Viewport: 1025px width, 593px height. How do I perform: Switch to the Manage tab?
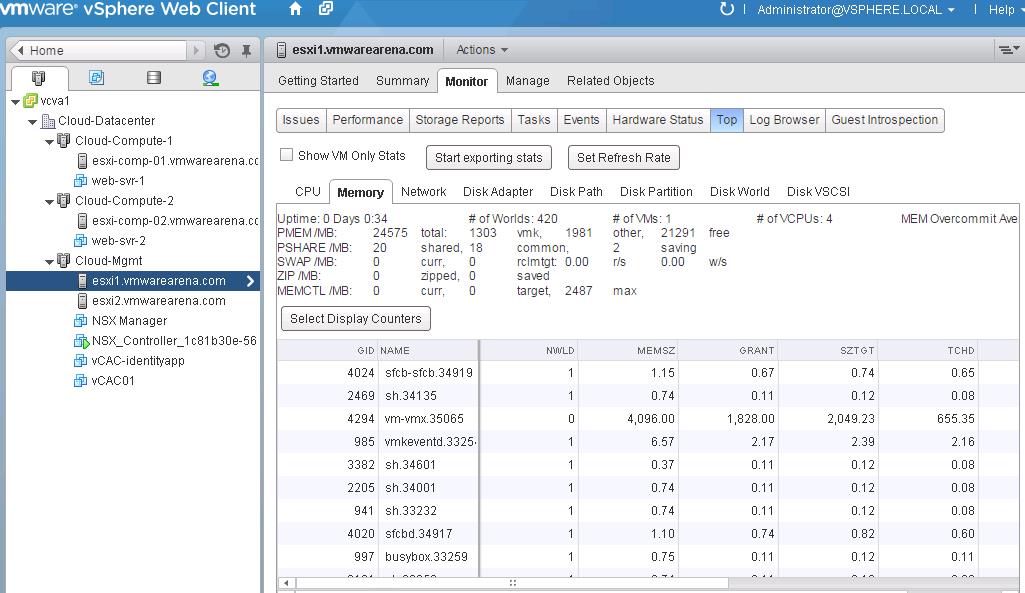528,80
